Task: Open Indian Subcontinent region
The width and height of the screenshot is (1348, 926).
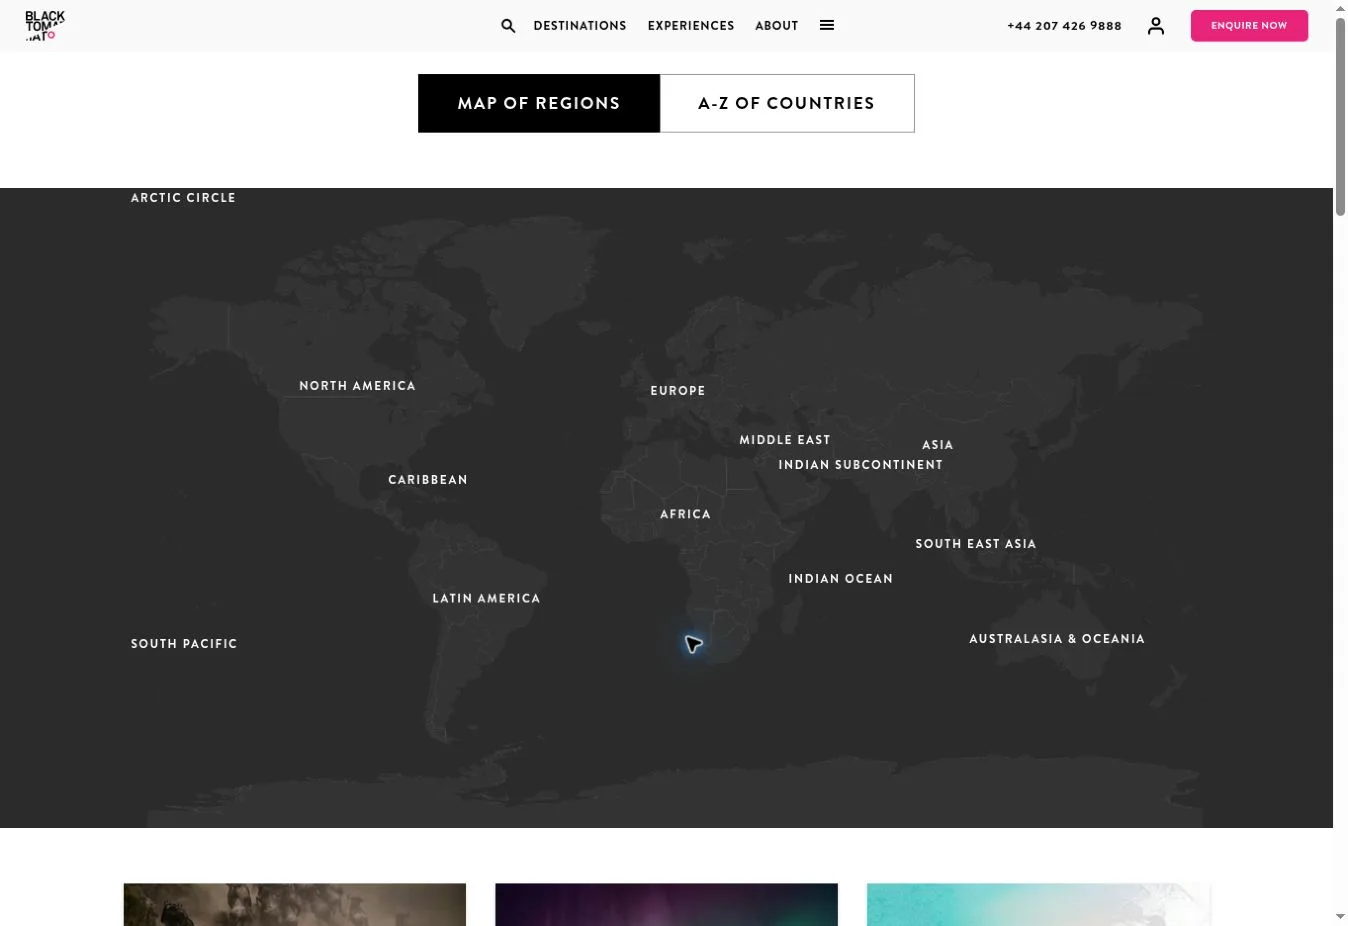Action: click(861, 465)
